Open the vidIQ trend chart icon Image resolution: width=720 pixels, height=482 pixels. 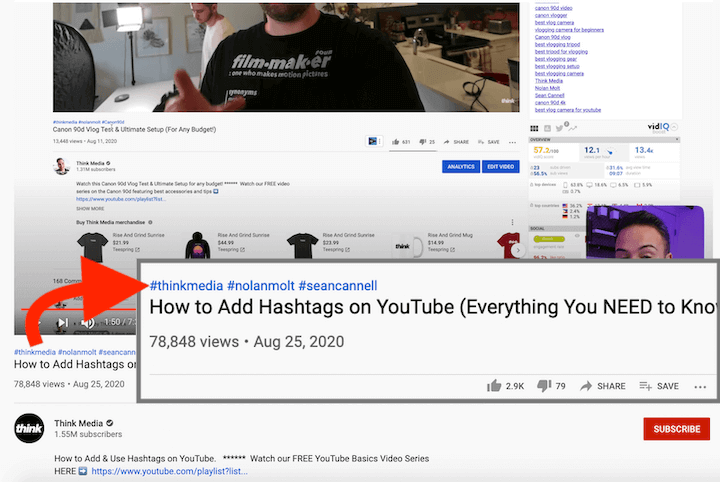572,128
